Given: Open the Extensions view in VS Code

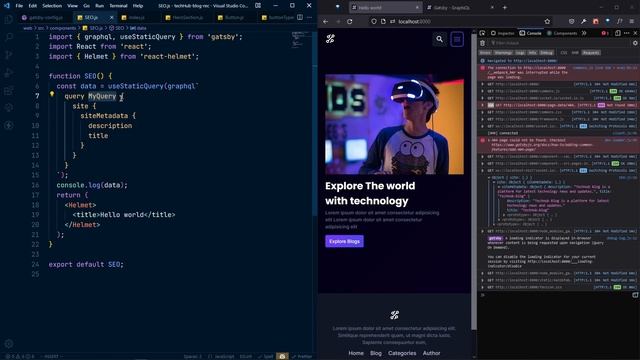Looking at the screenshot, I should click(x=9, y=90).
